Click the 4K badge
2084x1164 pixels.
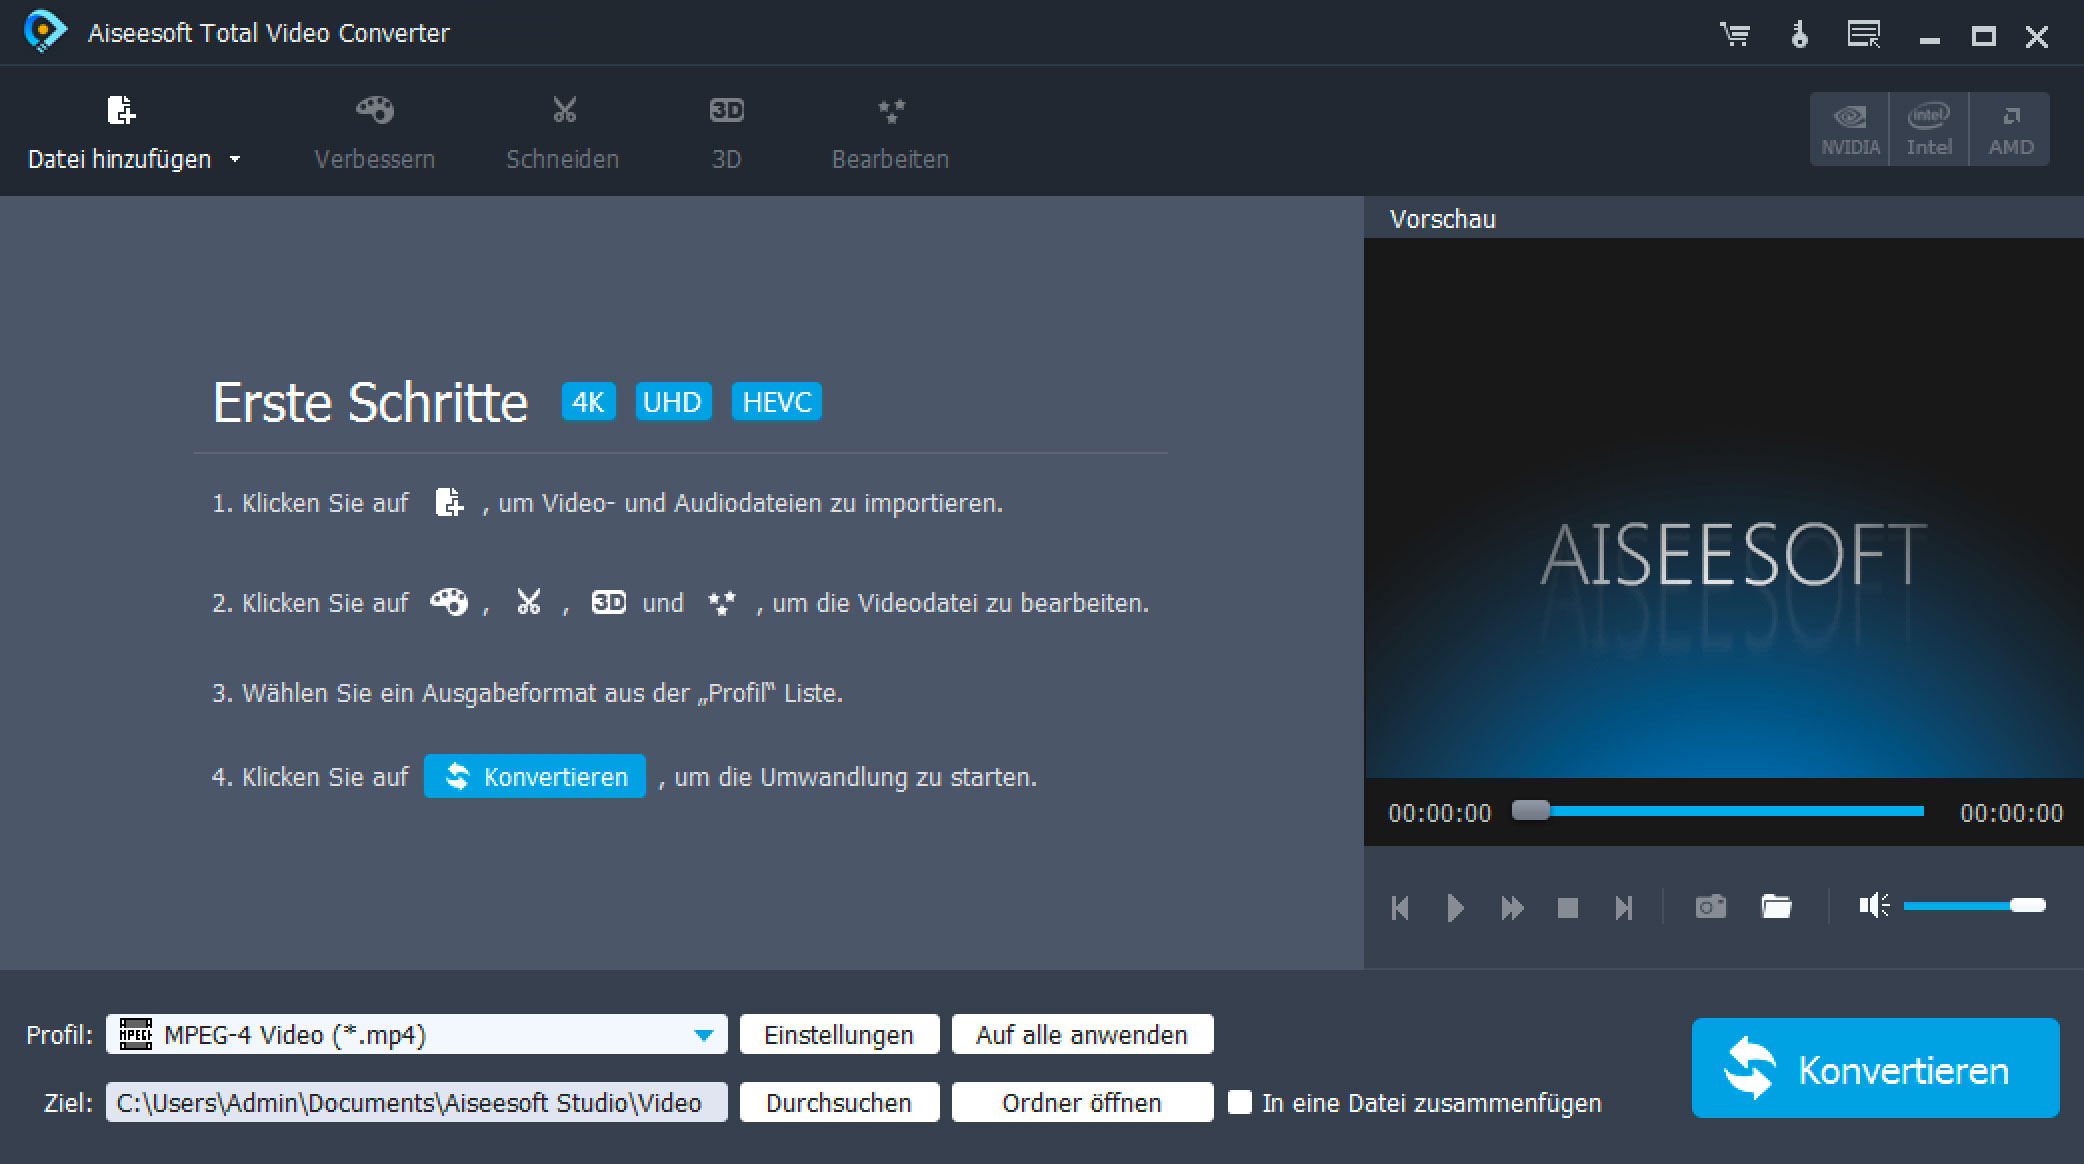click(588, 402)
